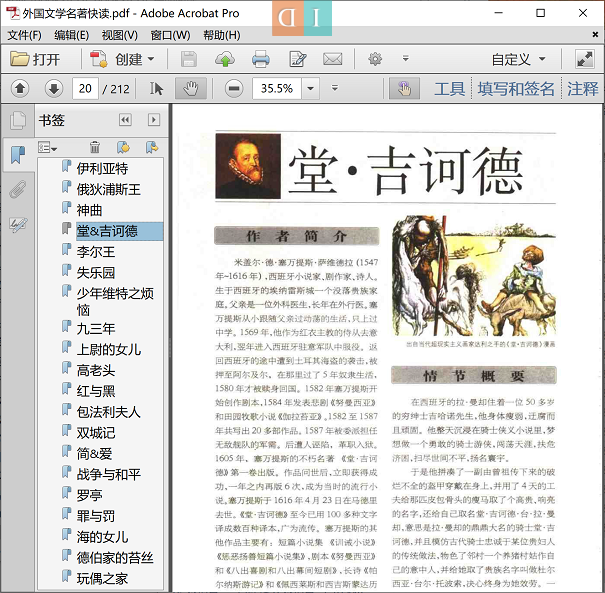
Task: Click the new bookmark icon
Action: 123,147
